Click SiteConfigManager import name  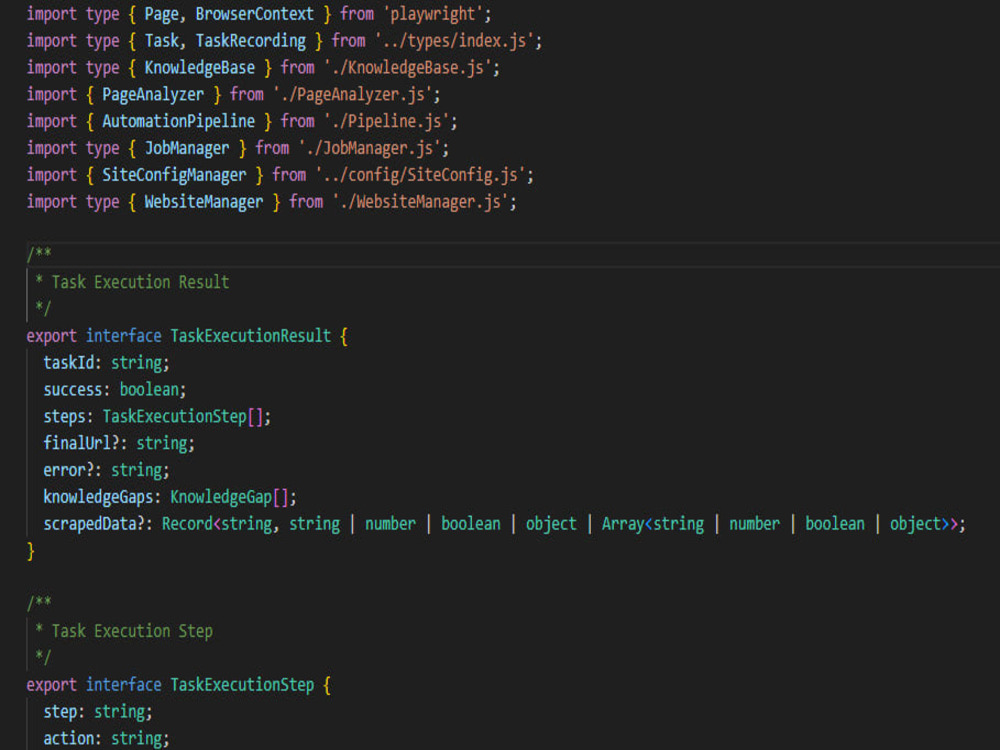[x=174, y=175]
